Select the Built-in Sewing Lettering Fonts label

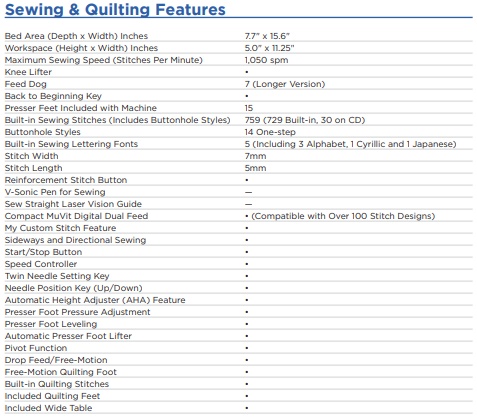71,144
